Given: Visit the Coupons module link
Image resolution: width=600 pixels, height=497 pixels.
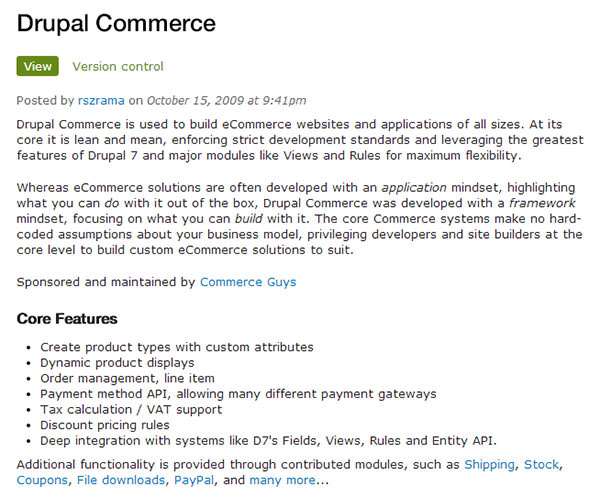Looking at the screenshot, I should click(42, 480).
